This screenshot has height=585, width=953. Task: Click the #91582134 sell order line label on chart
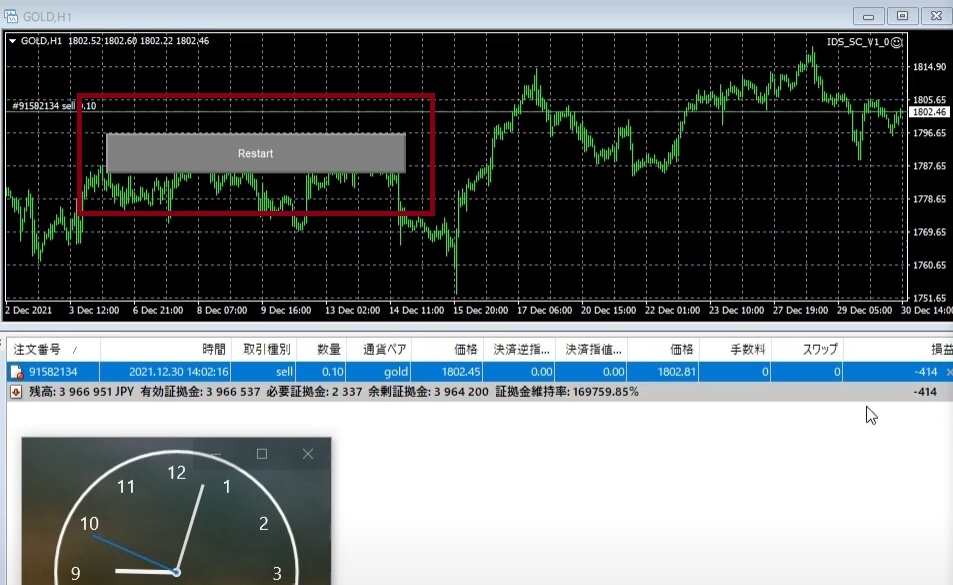coord(52,105)
